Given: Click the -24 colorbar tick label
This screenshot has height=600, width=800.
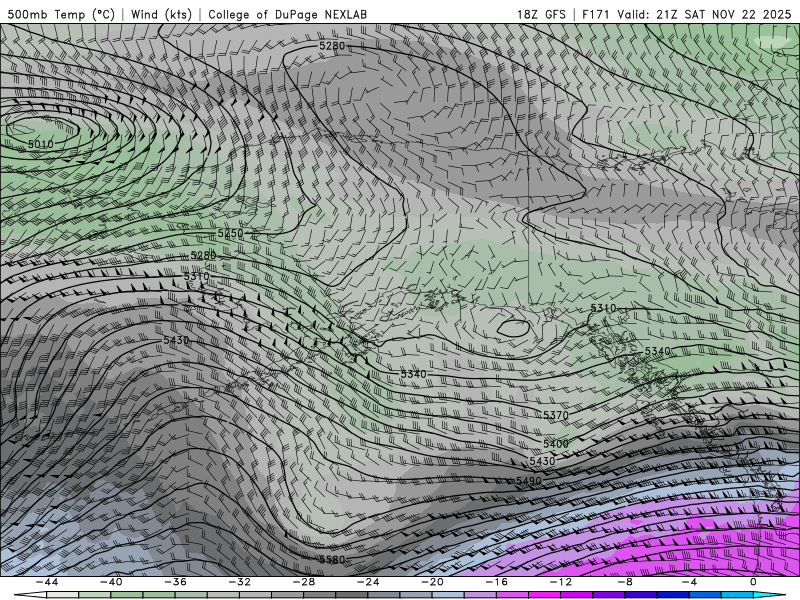Looking at the screenshot, I should click(368, 582).
